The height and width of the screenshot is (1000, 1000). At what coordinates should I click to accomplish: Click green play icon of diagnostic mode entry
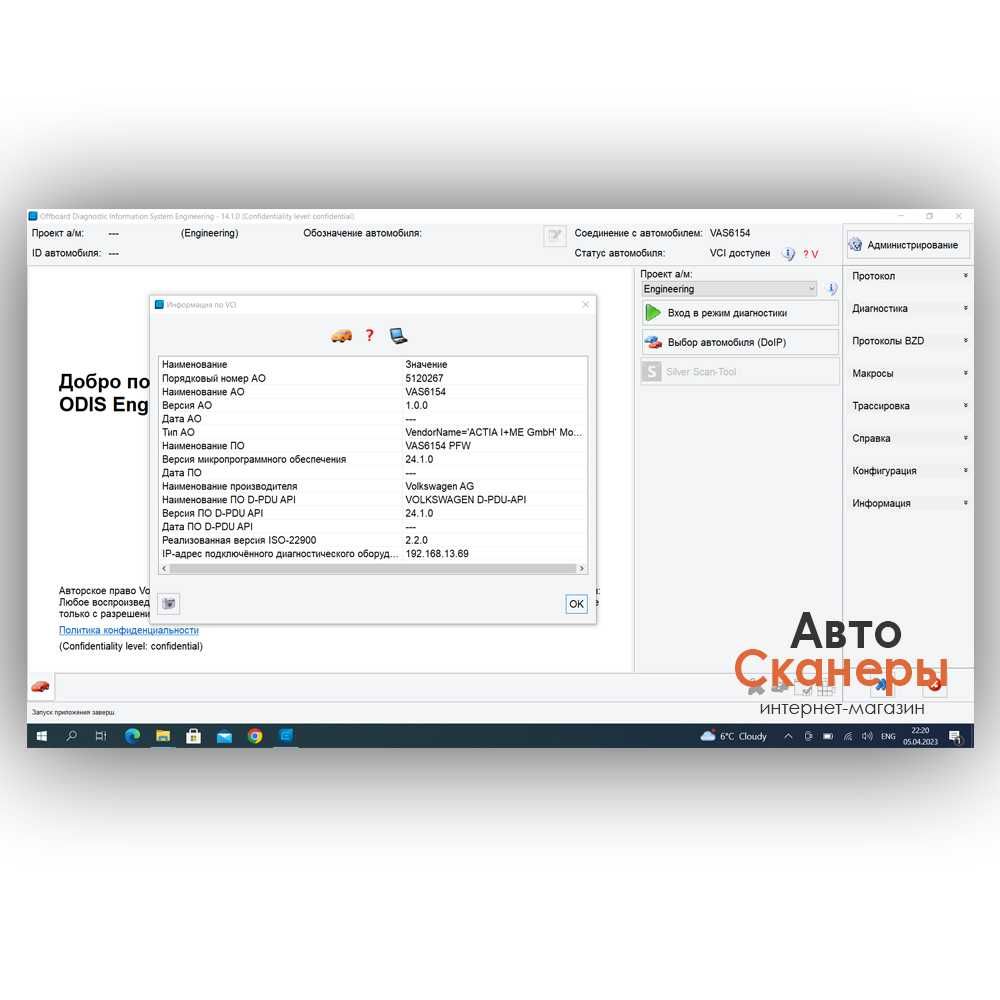click(652, 312)
